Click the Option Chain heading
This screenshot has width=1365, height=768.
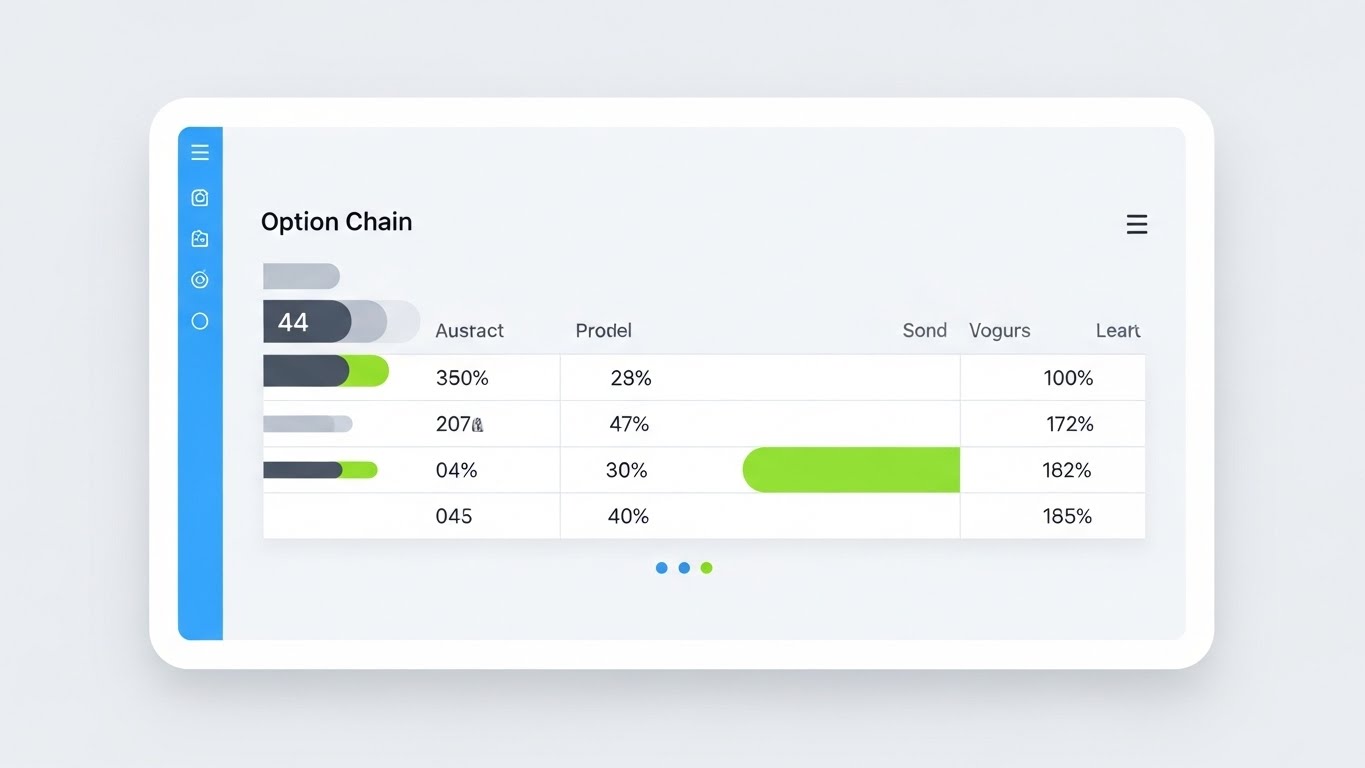point(336,221)
